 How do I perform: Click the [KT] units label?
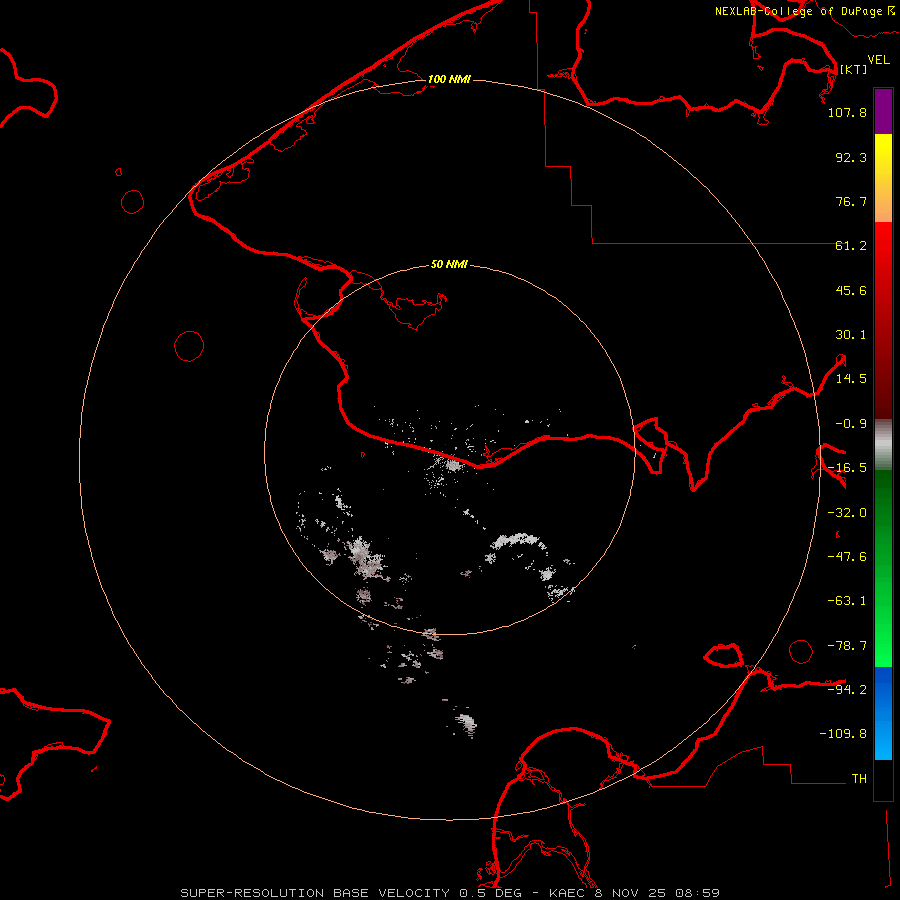coord(853,69)
